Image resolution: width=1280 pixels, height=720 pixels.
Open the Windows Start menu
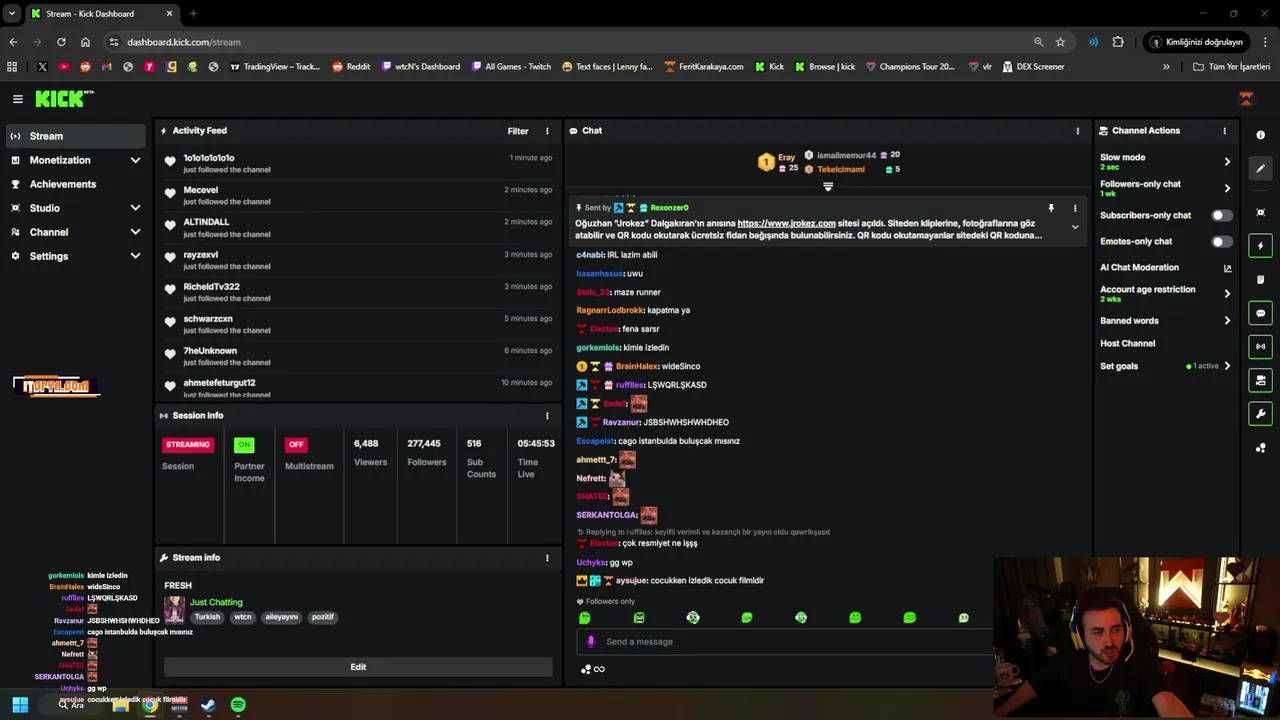[x=20, y=705]
